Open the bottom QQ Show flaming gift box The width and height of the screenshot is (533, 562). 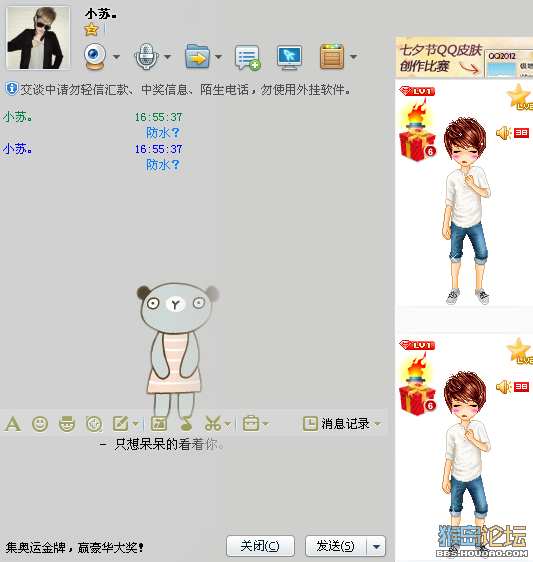418,385
